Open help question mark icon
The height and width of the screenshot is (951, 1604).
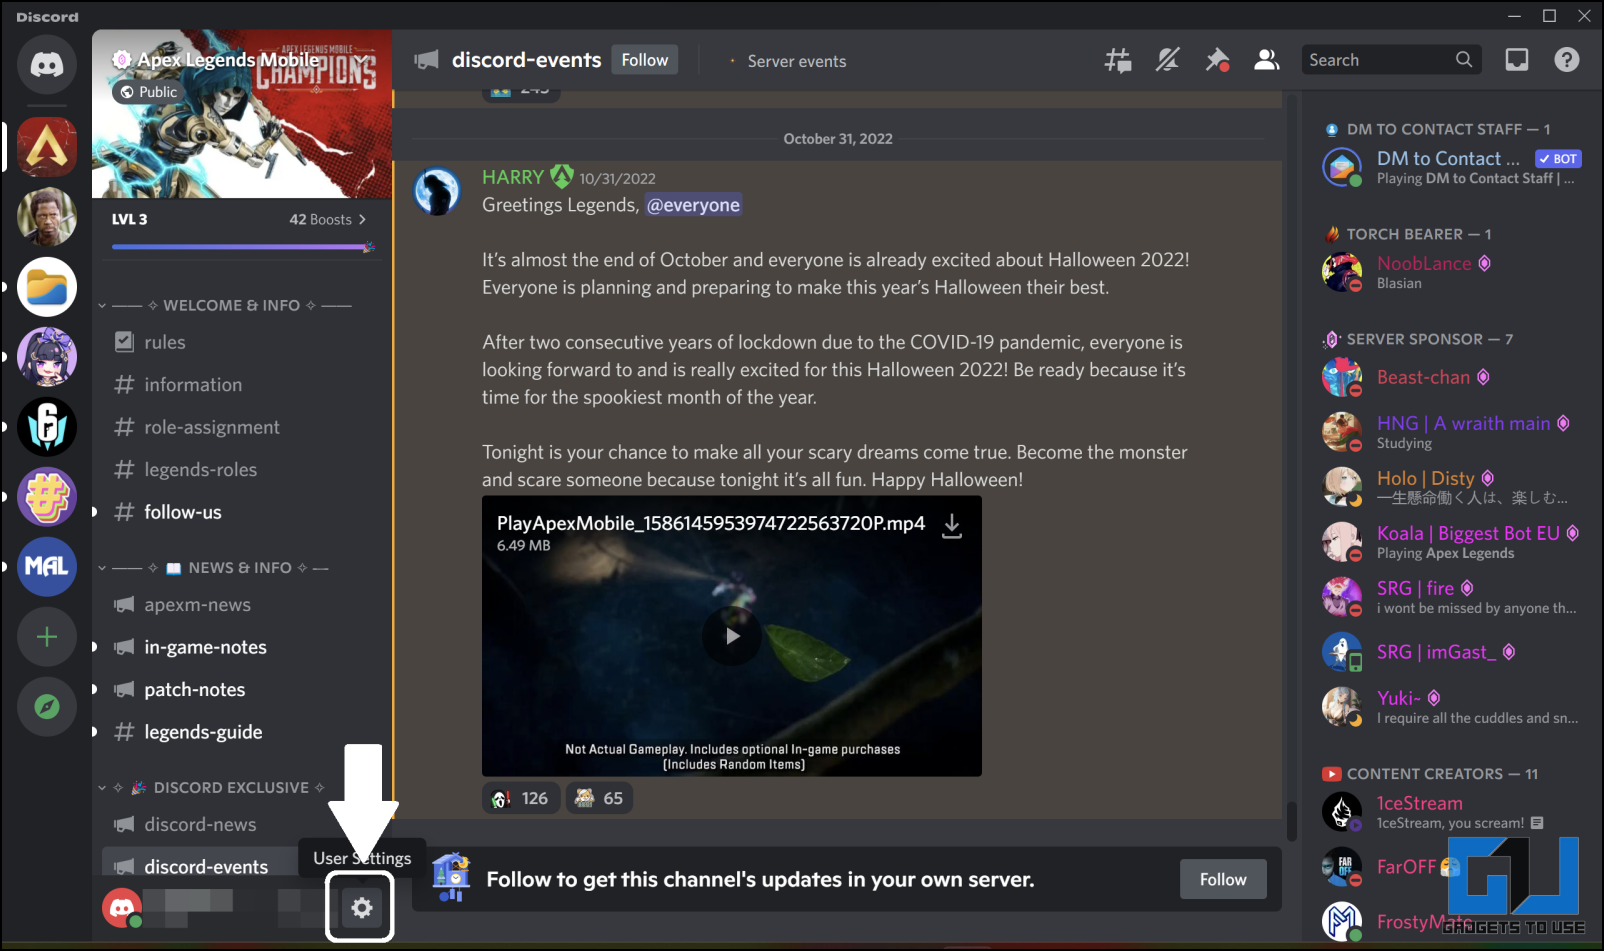[x=1567, y=60]
